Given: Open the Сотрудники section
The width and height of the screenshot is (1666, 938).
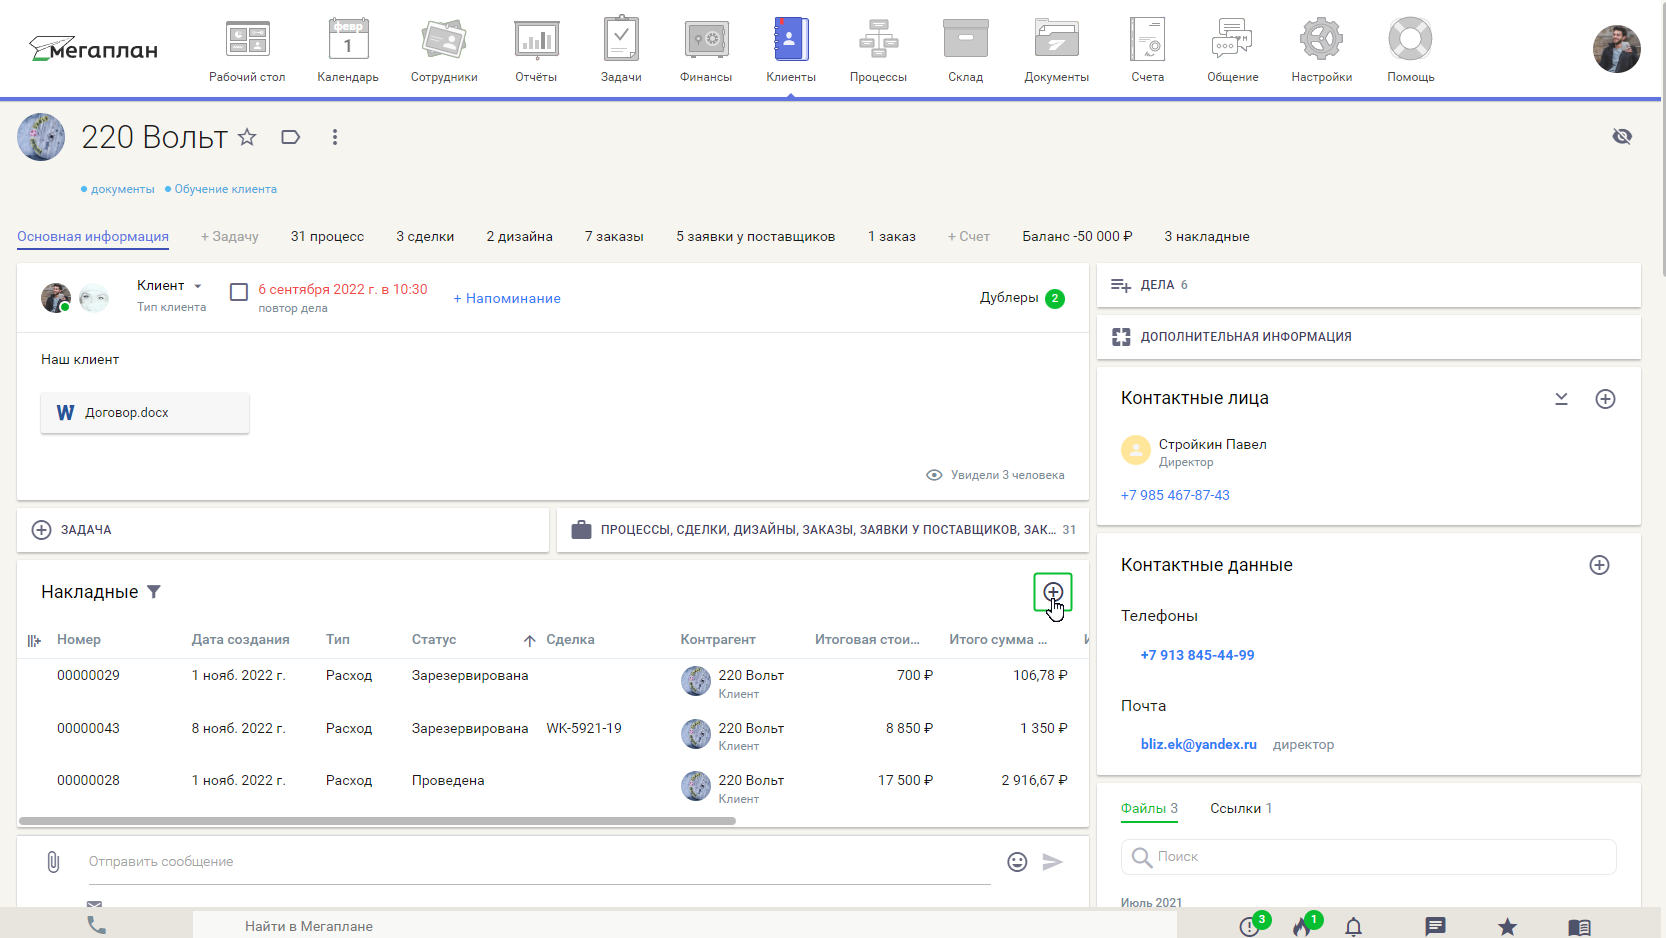Looking at the screenshot, I should [x=444, y=50].
